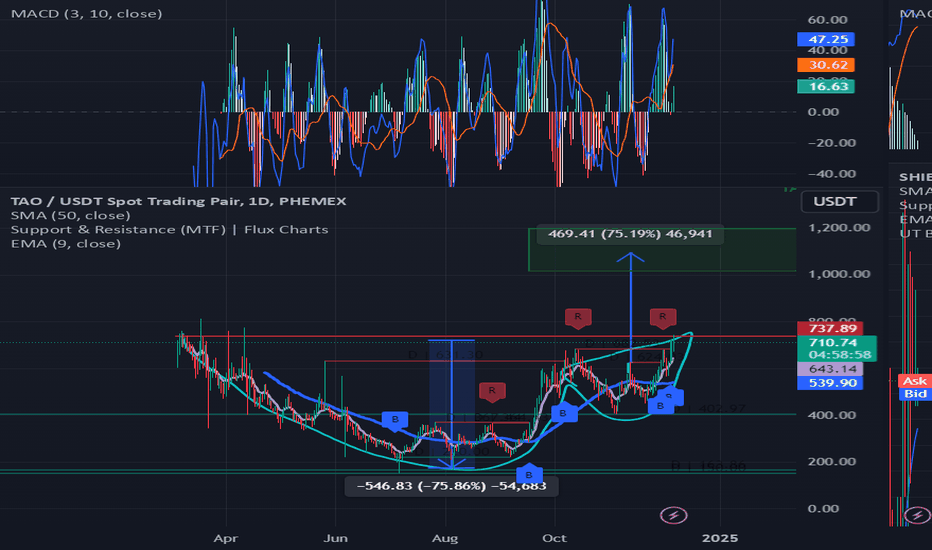Screen dimensions: 932x550
Task: Click the Aug label on time axis
Action: coord(445,538)
